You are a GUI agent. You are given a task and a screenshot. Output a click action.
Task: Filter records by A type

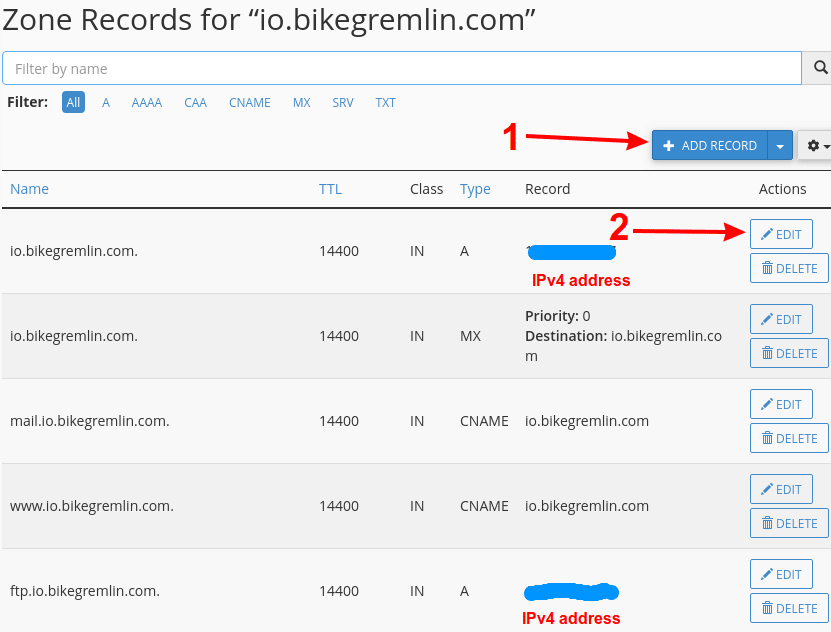106,102
